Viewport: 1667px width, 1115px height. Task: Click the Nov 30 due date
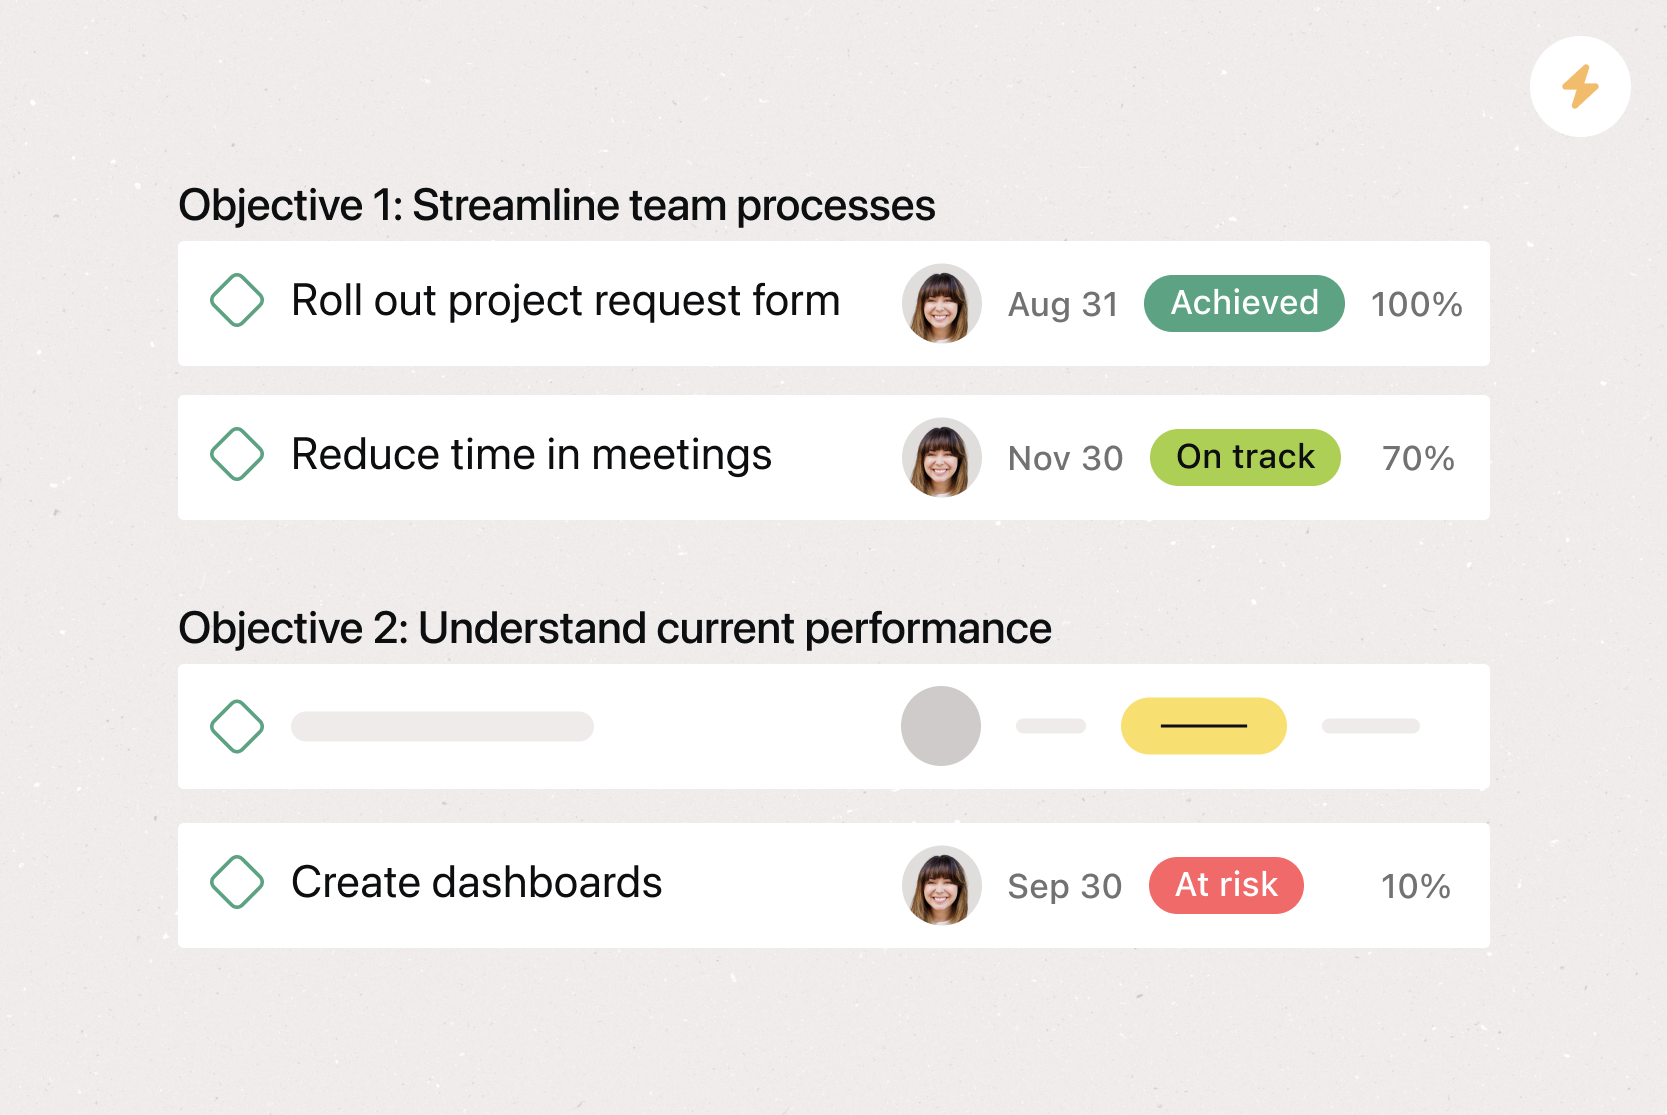coord(1065,458)
